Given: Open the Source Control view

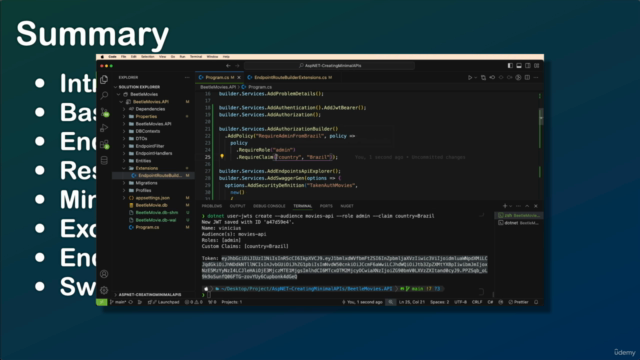Looking at the screenshot, I should [104, 112].
